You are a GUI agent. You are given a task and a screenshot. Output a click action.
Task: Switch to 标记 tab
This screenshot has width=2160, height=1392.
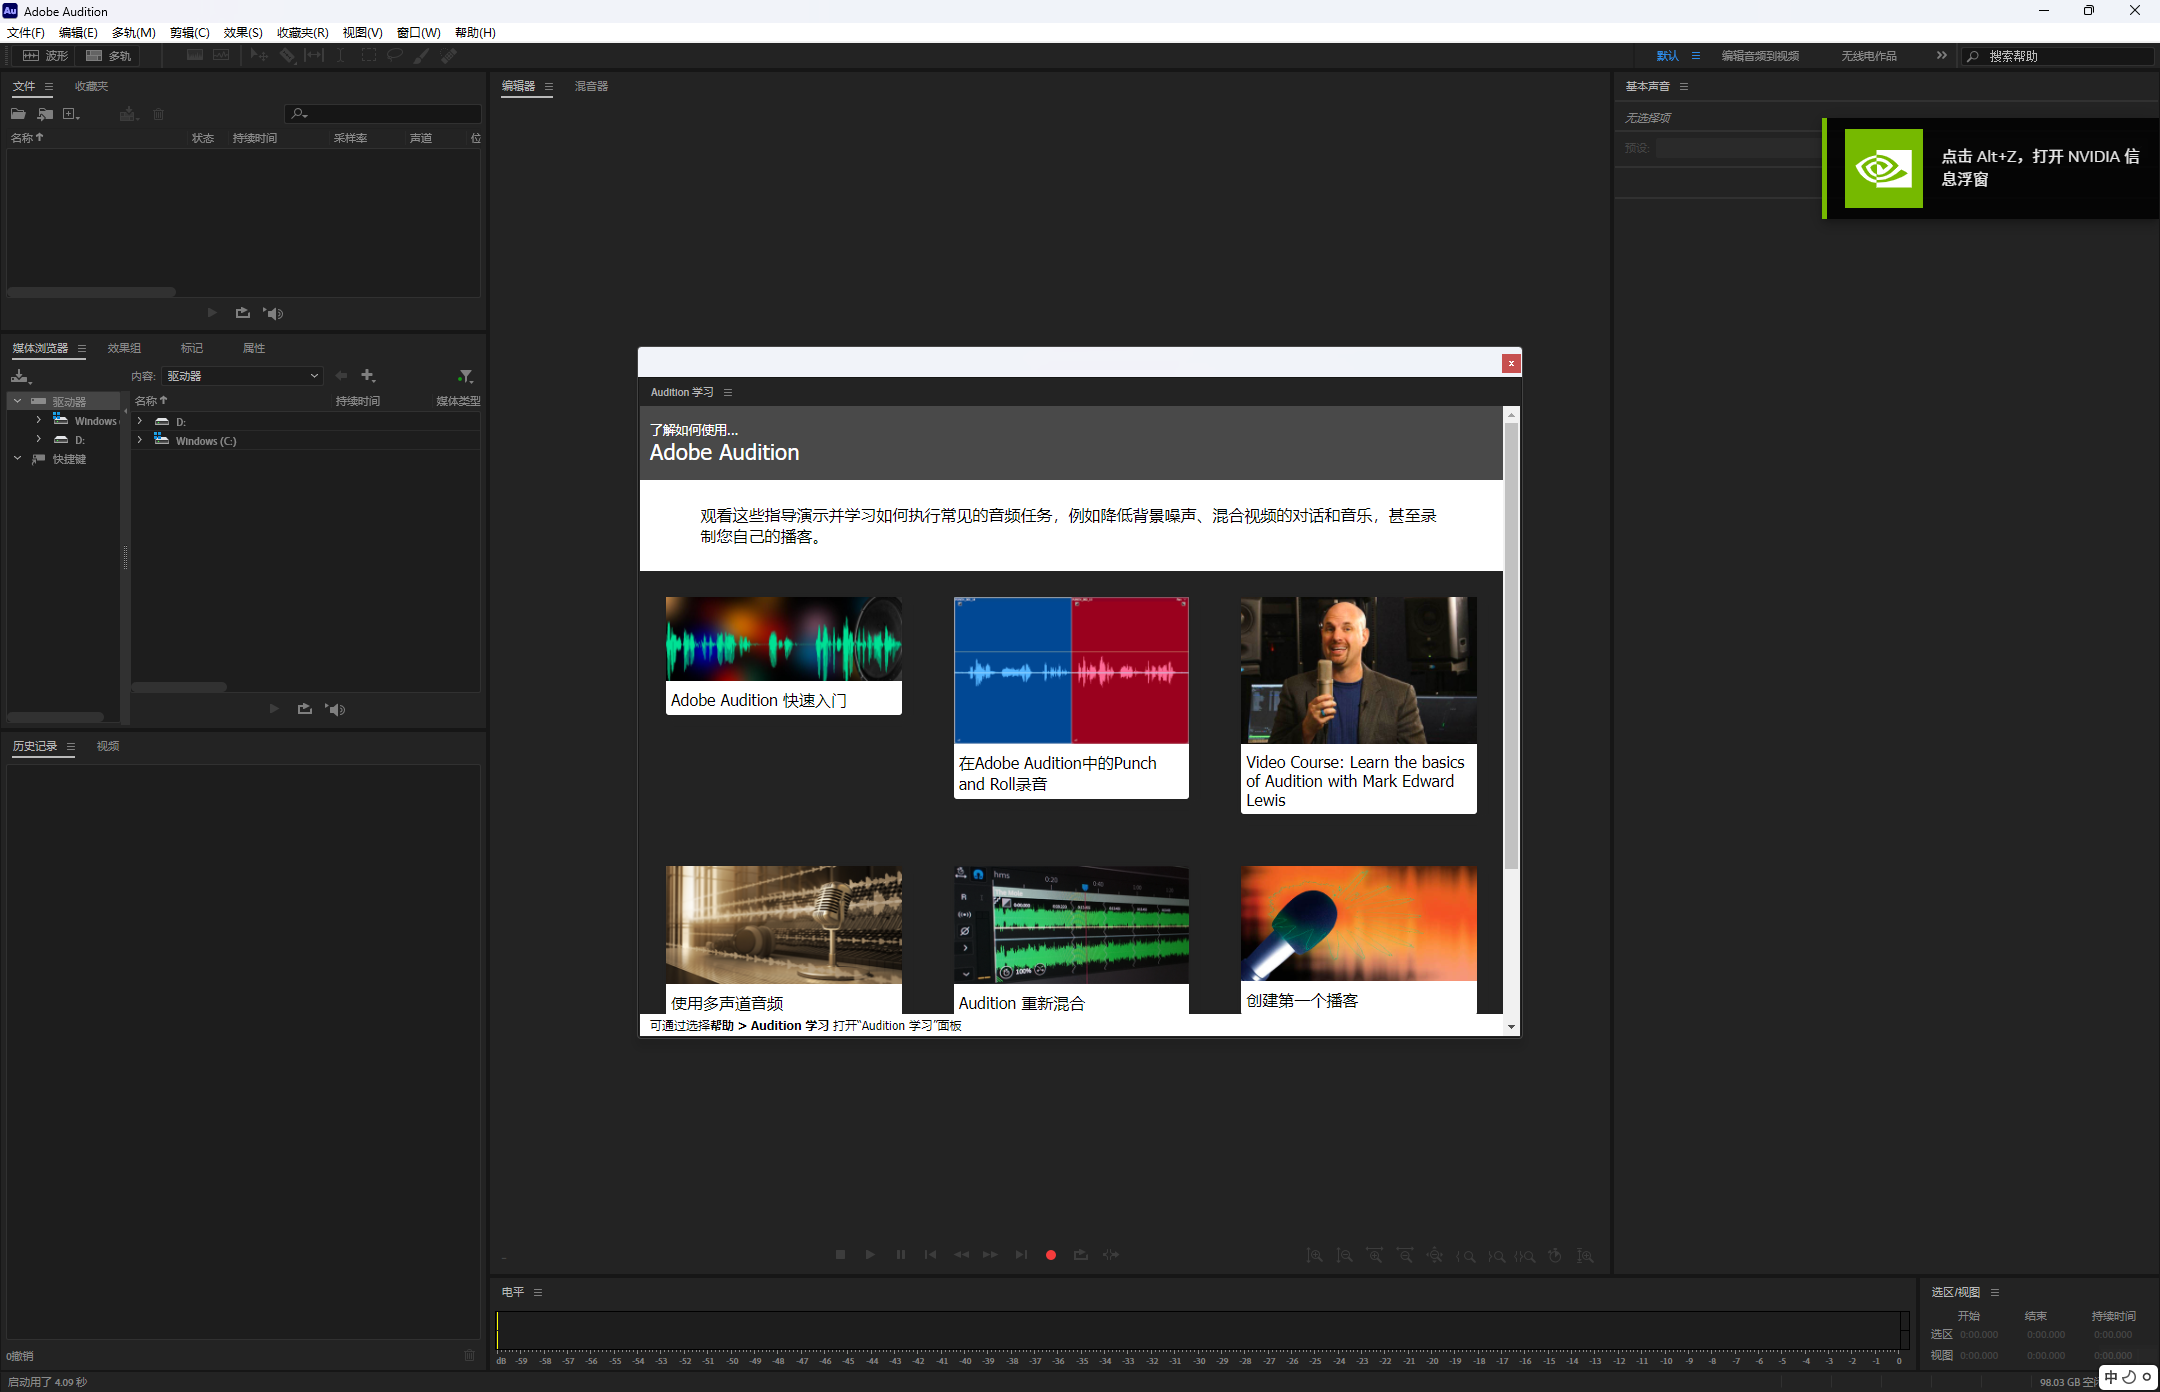(x=191, y=348)
